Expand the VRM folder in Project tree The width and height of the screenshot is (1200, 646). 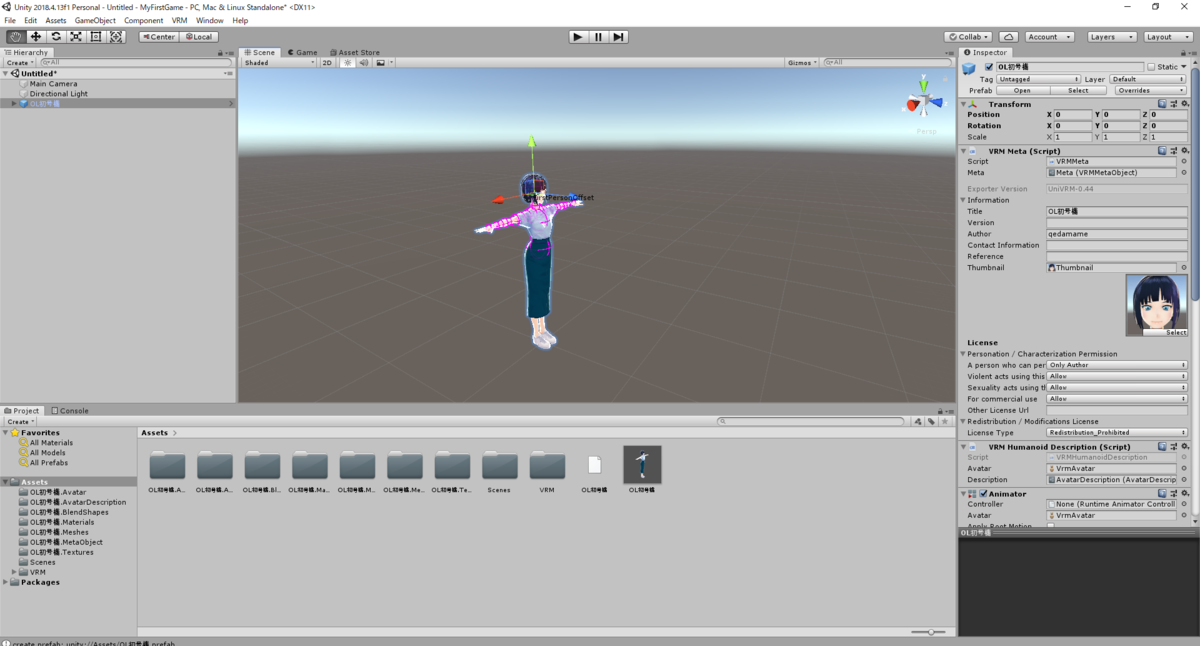[14, 572]
